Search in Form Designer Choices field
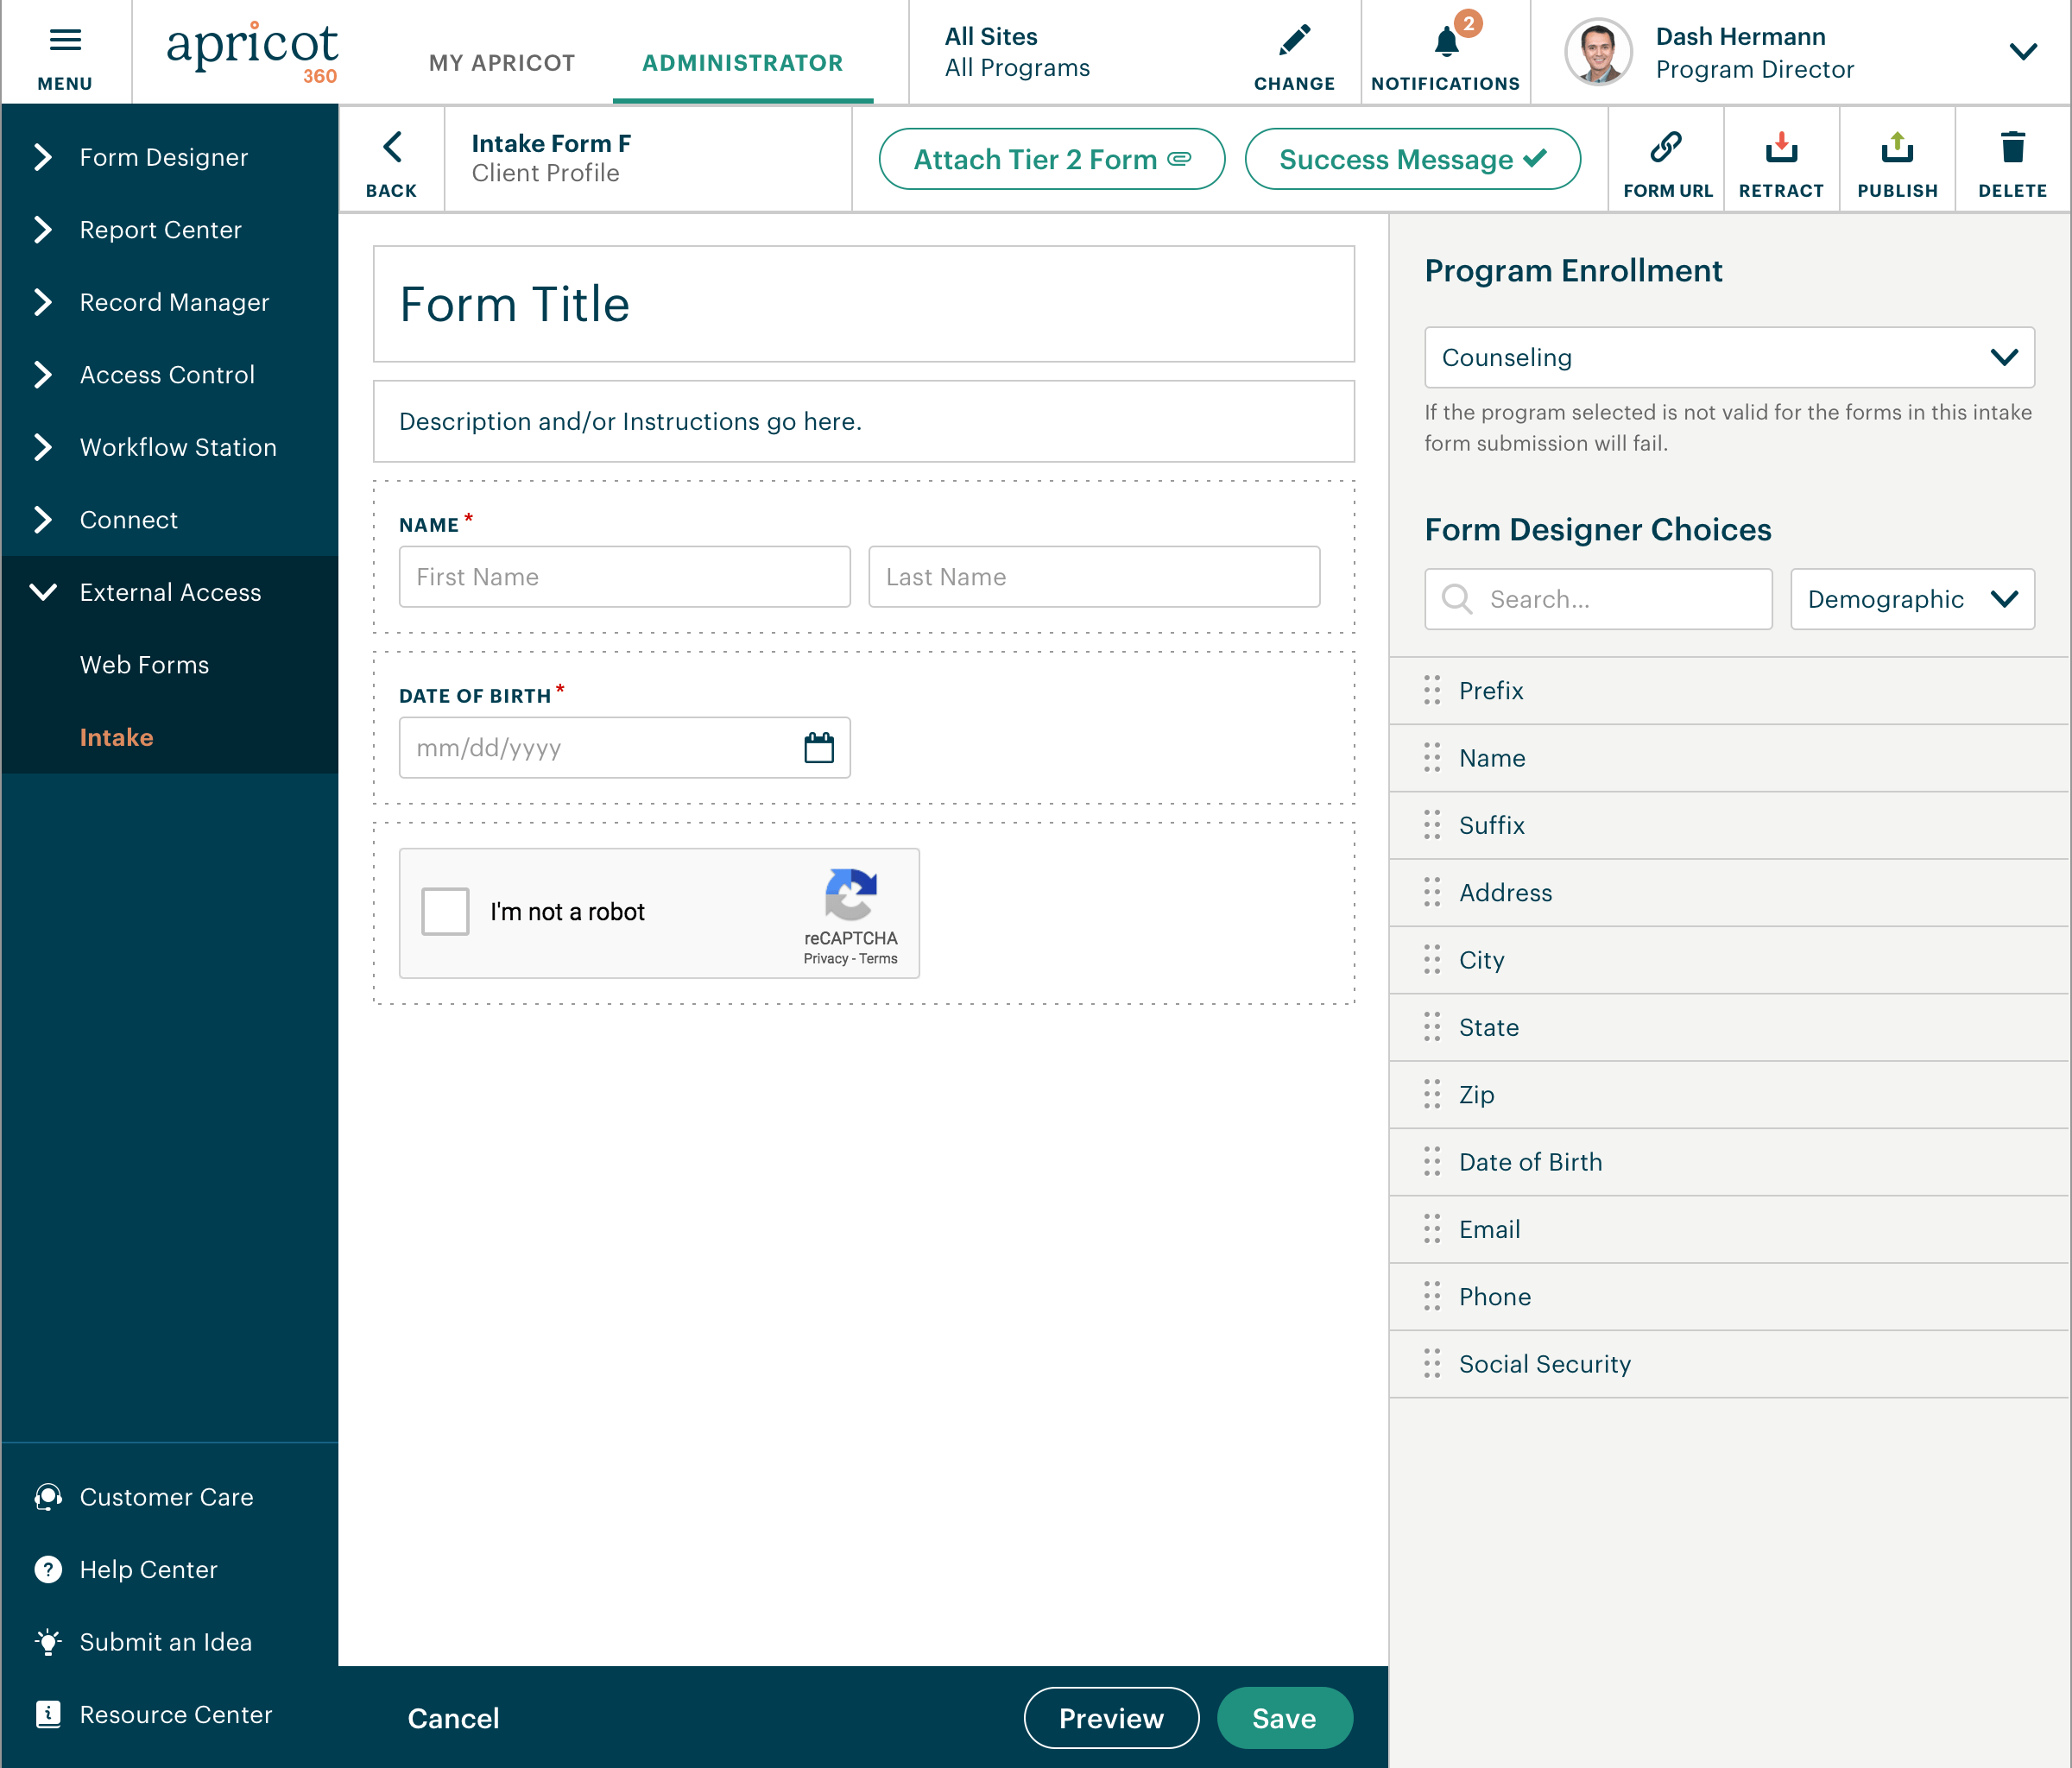This screenshot has width=2072, height=1768. [1598, 598]
